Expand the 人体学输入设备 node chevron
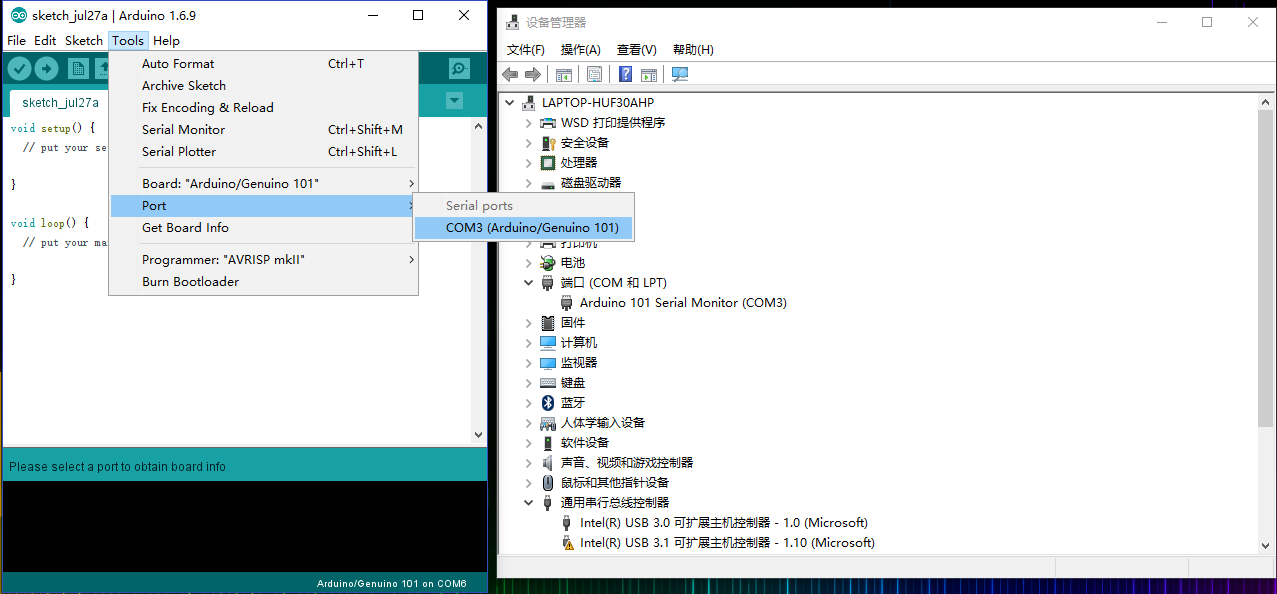Image resolution: width=1277 pixels, height=594 pixels. click(x=529, y=422)
